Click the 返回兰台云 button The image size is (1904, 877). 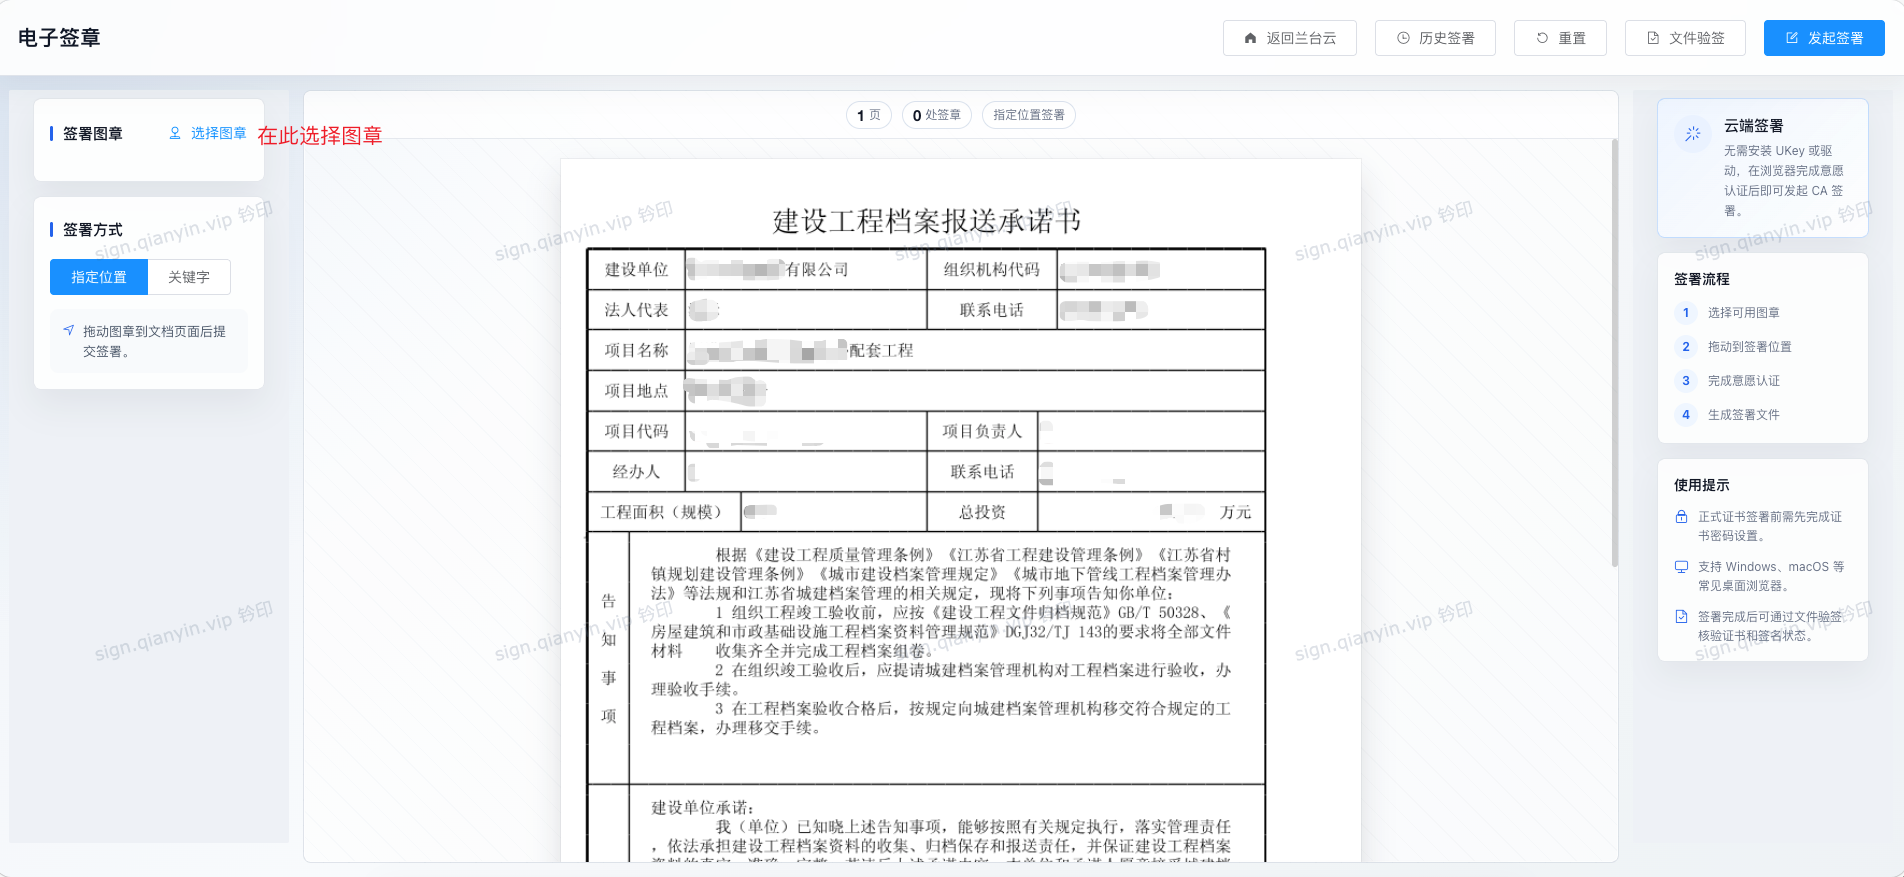pos(1290,38)
